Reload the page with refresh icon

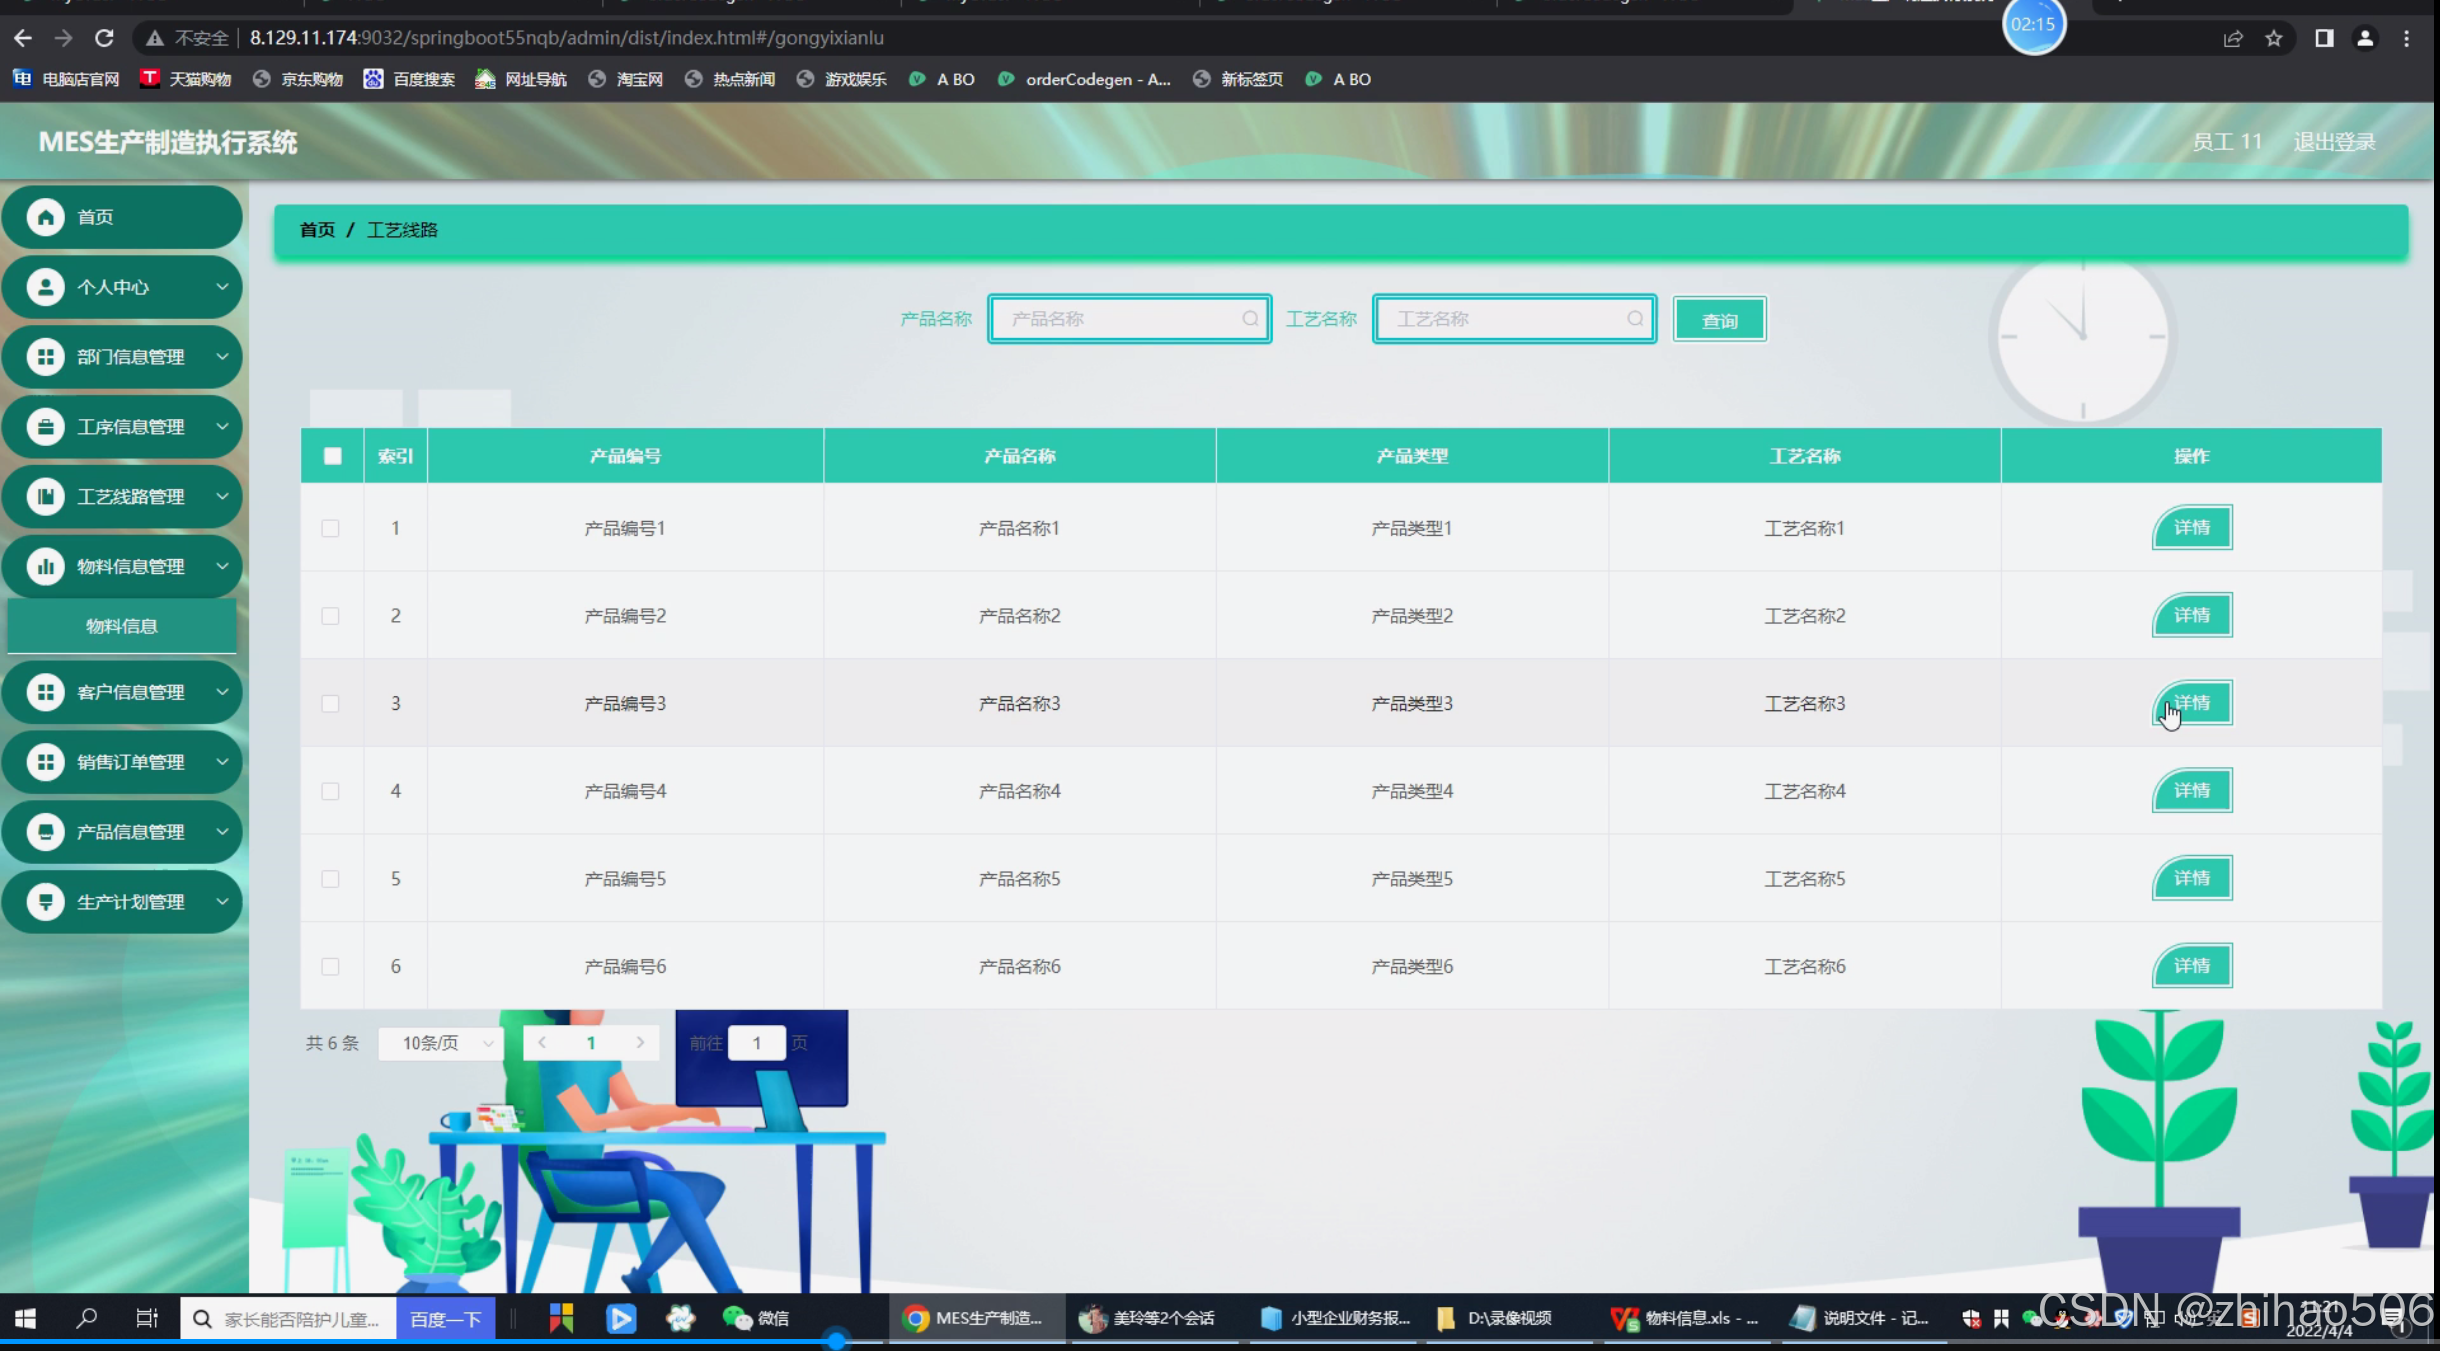click(x=104, y=38)
